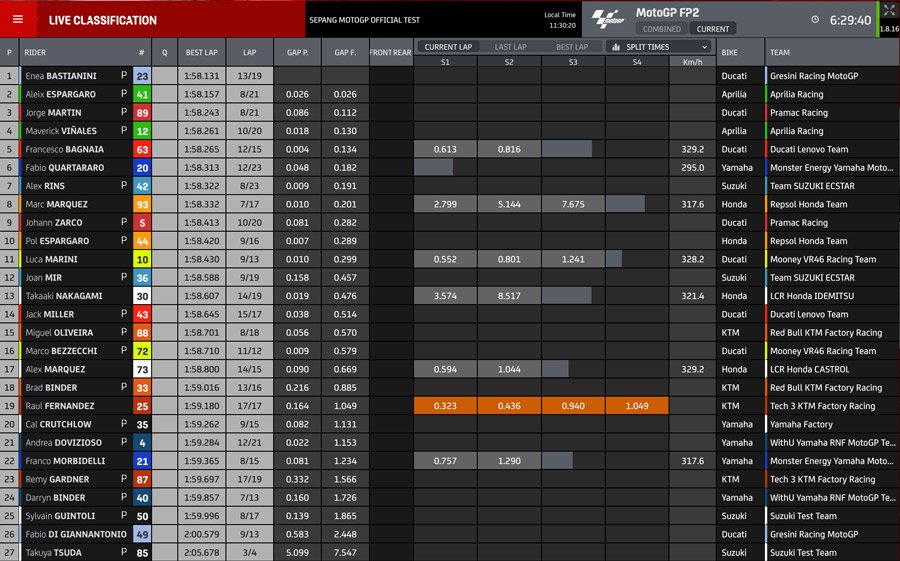900x561 pixels.
Task: Open the Split Times dropdown
Action: pyautogui.click(x=660, y=47)
